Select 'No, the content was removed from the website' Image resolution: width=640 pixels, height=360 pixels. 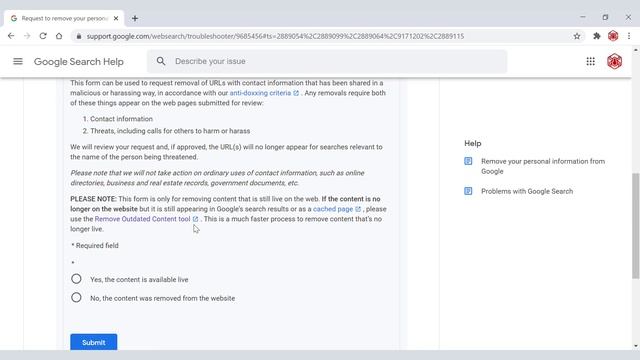click(x=76, y=298)
